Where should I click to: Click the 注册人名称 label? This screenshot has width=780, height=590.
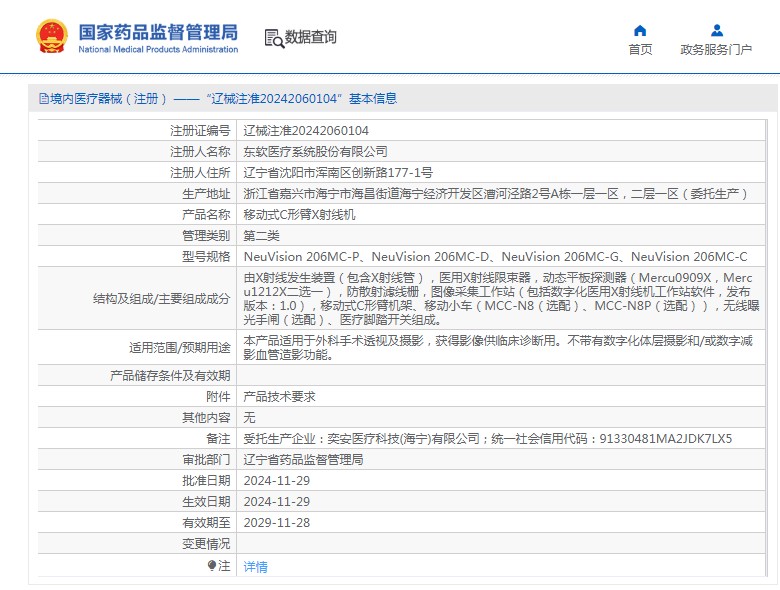[x=200, y=152]
